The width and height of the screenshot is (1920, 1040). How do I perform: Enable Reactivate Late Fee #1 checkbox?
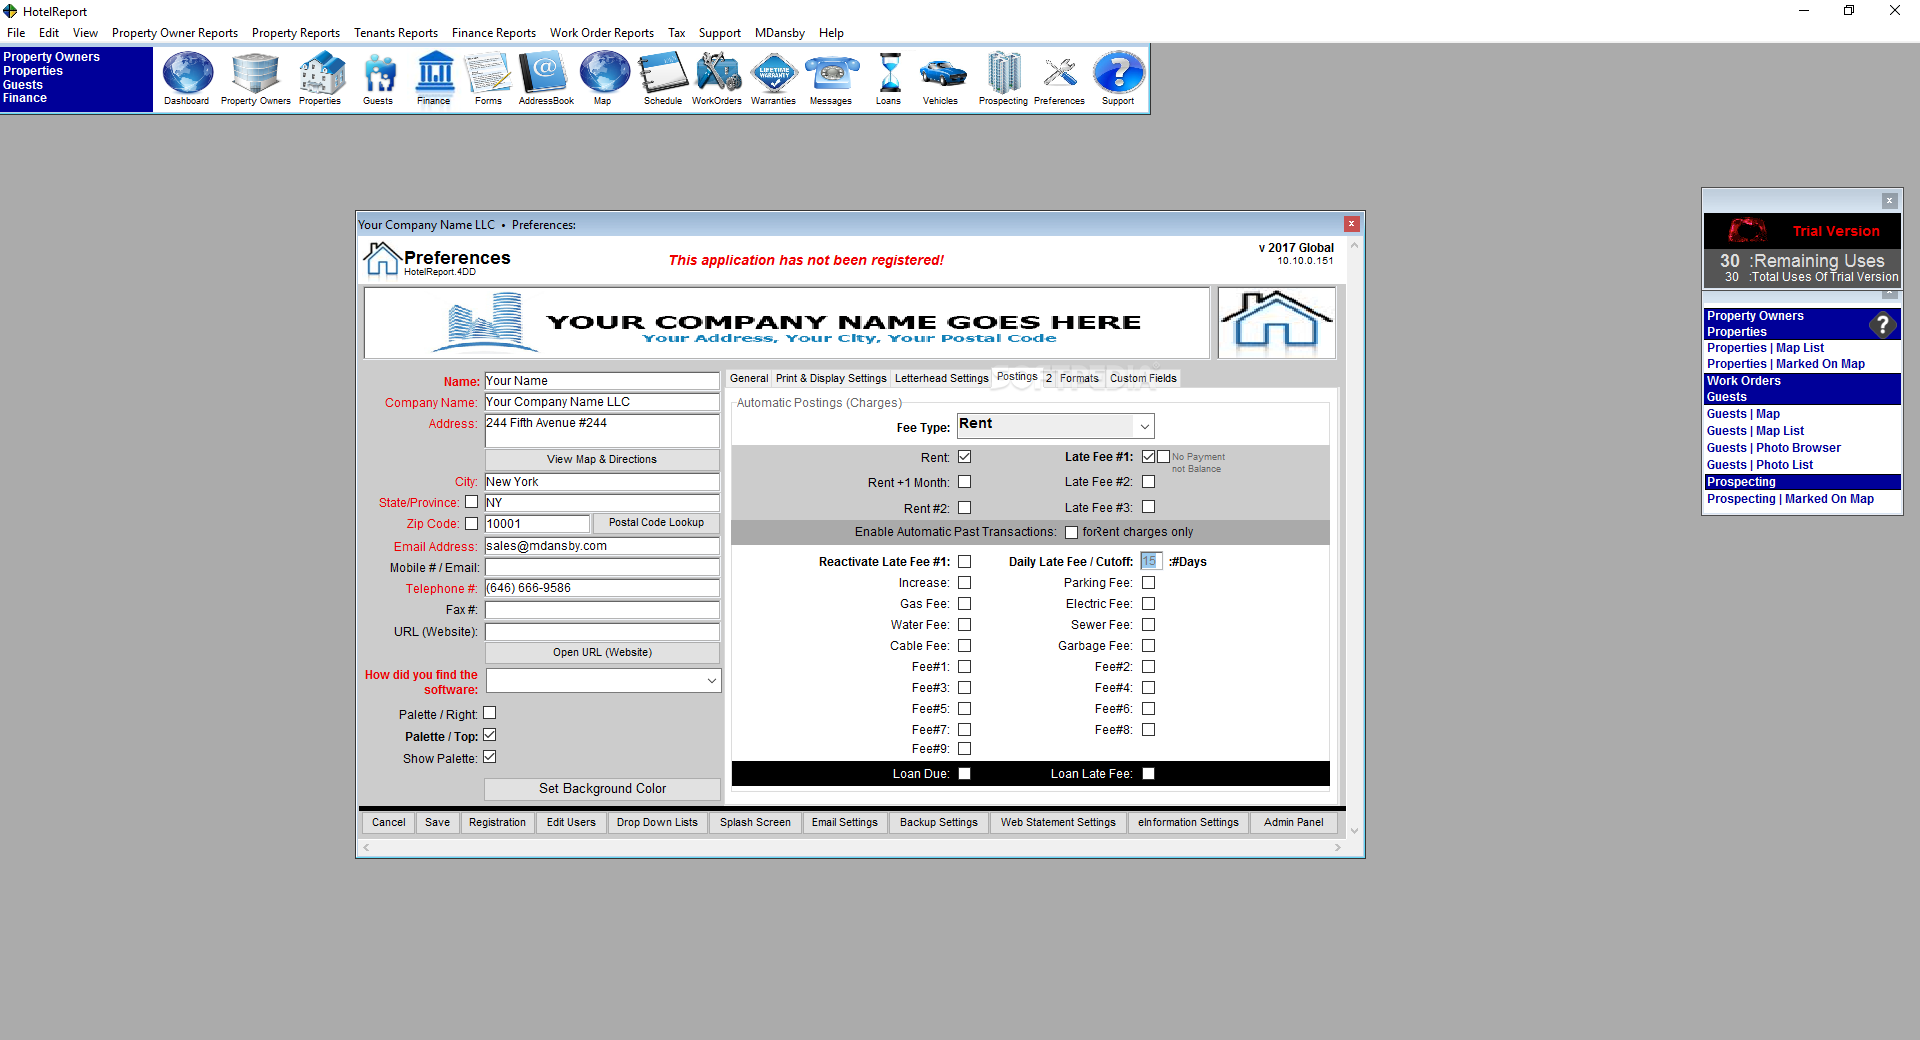click(965, 562)
